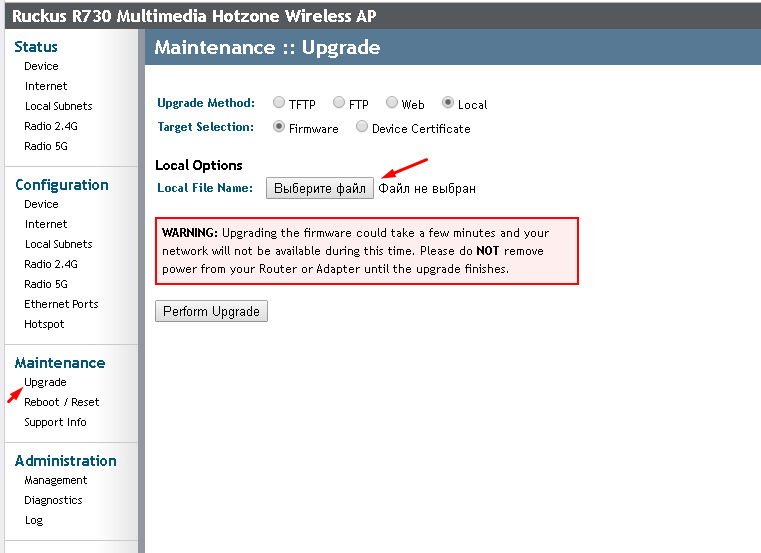
Task: Open Internet under Status section
Action: point(46,86)
